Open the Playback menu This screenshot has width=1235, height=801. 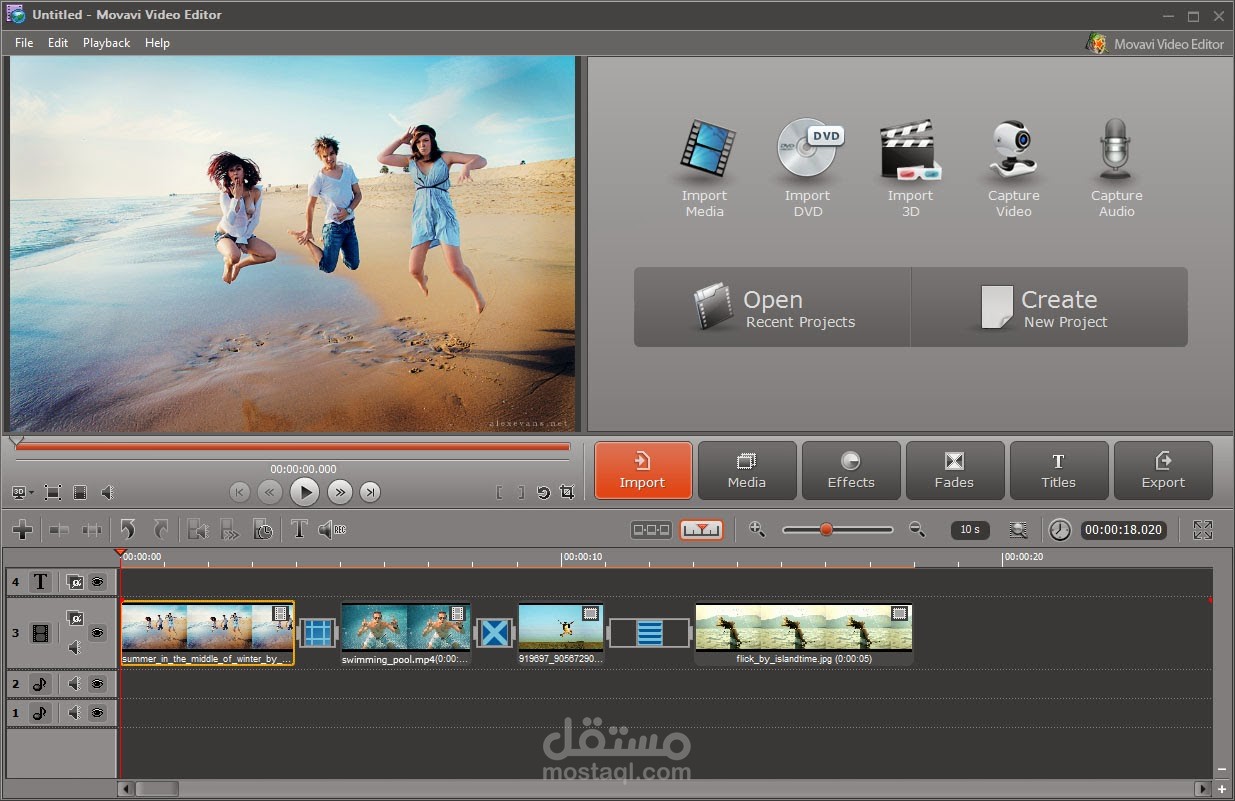(x=106, y=43)
